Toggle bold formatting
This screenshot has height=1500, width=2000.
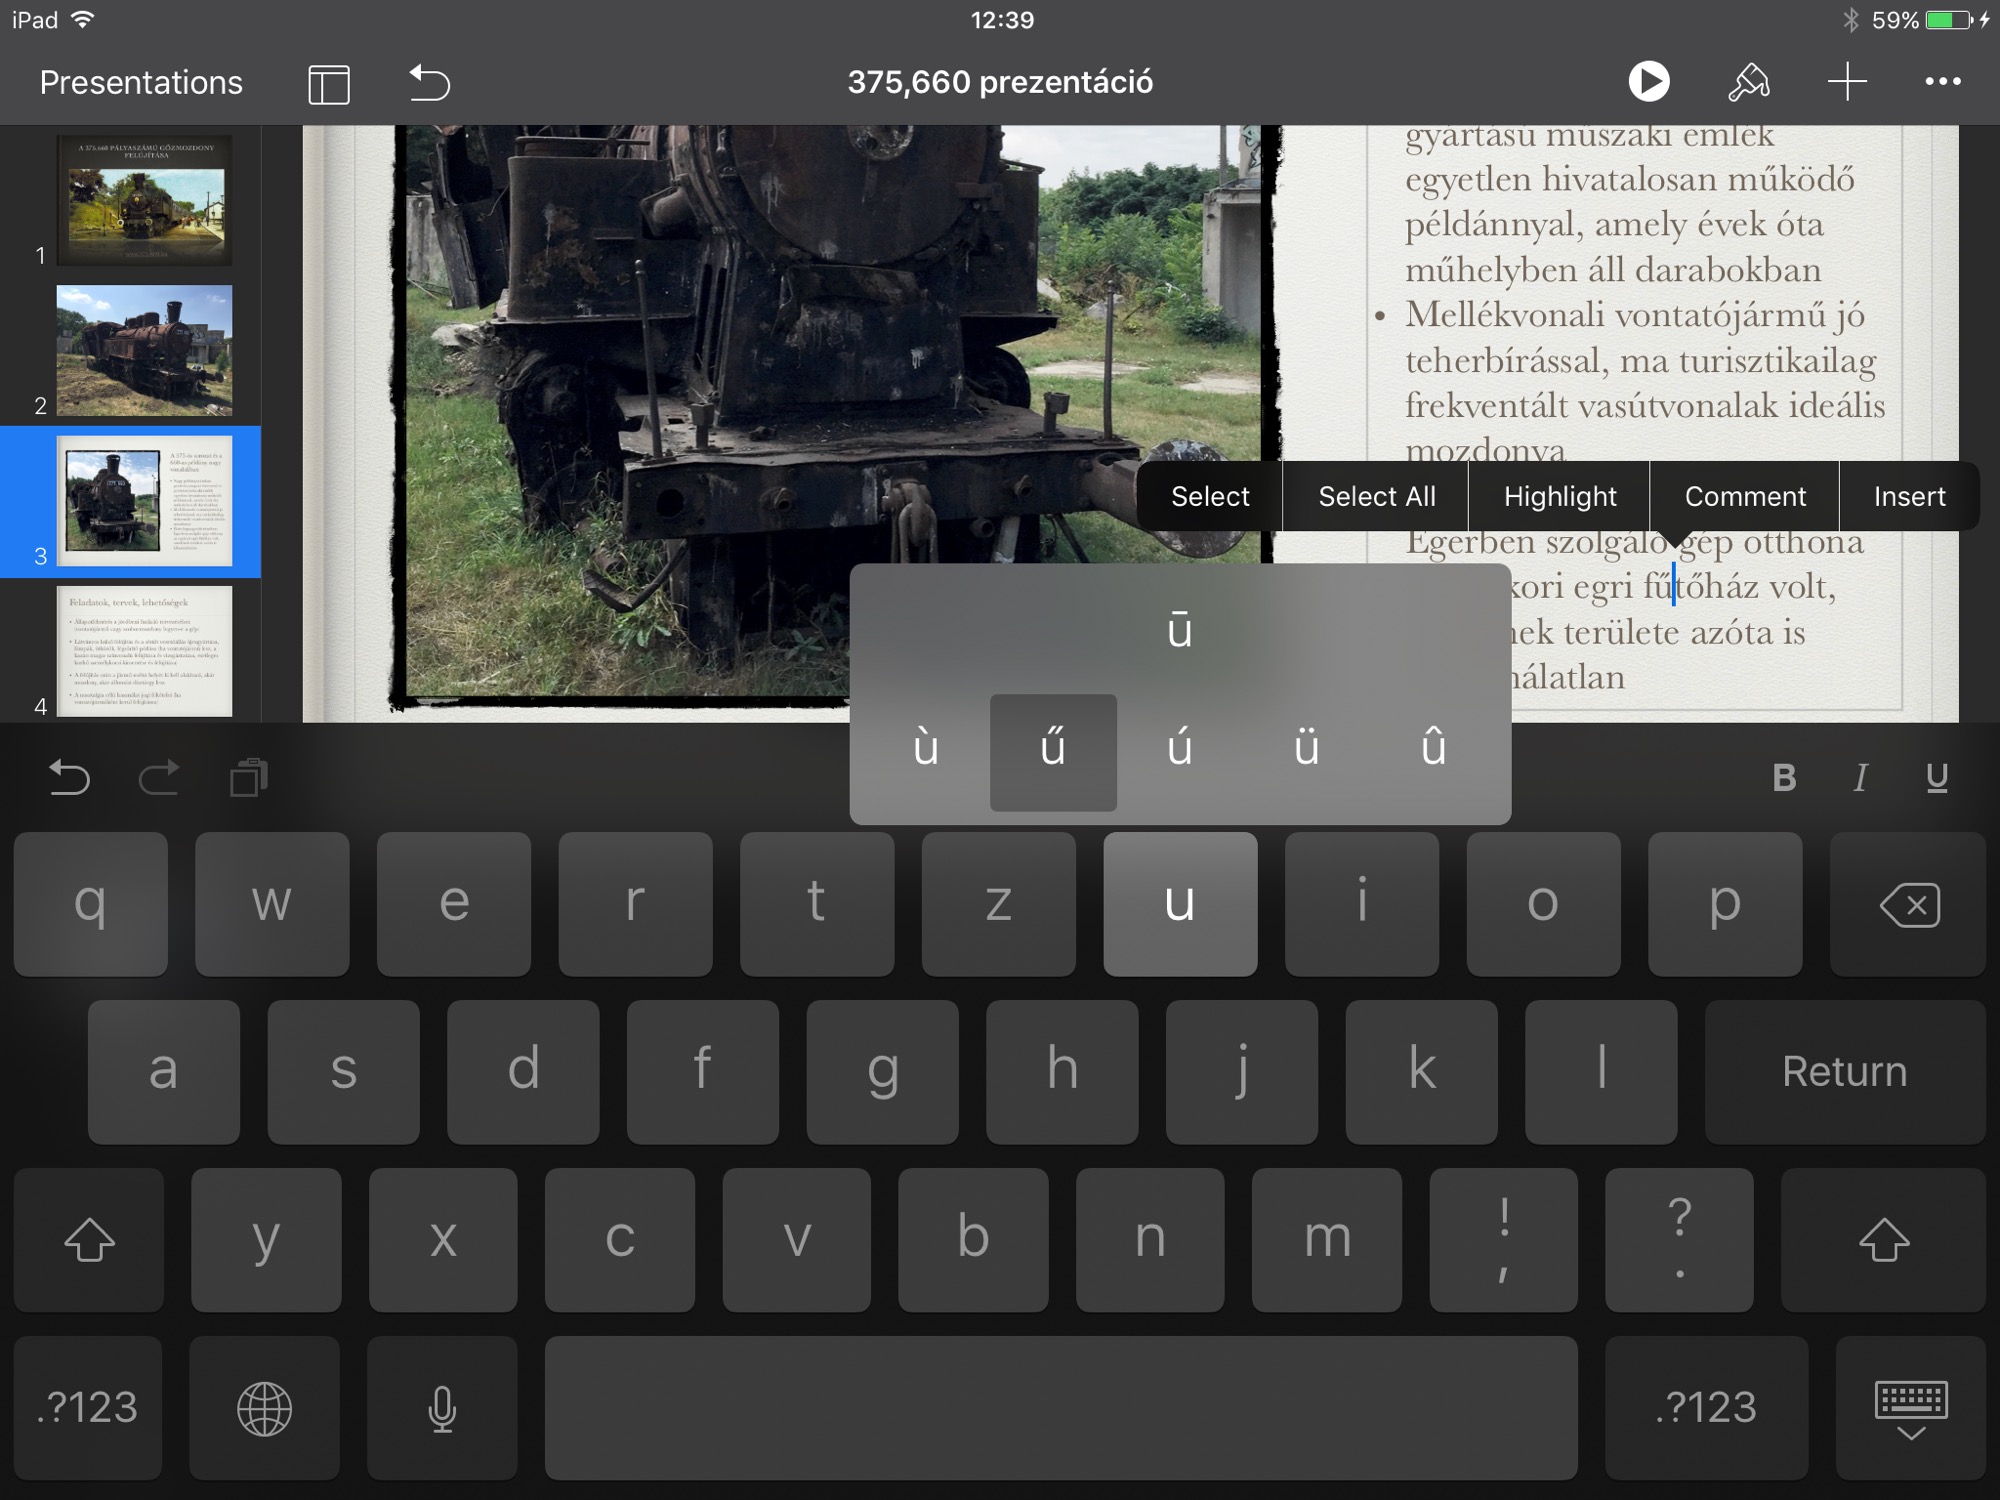pos(1784,778)
